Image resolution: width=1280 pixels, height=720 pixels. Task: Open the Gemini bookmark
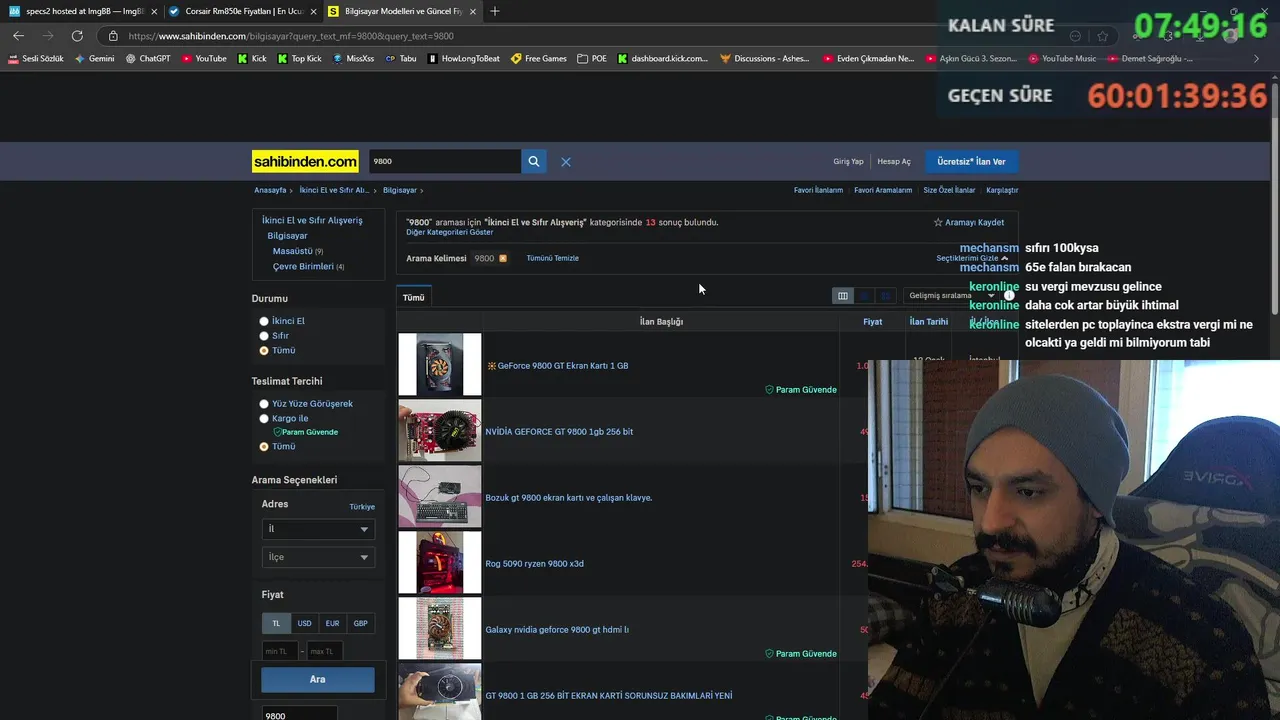point(94,59)
